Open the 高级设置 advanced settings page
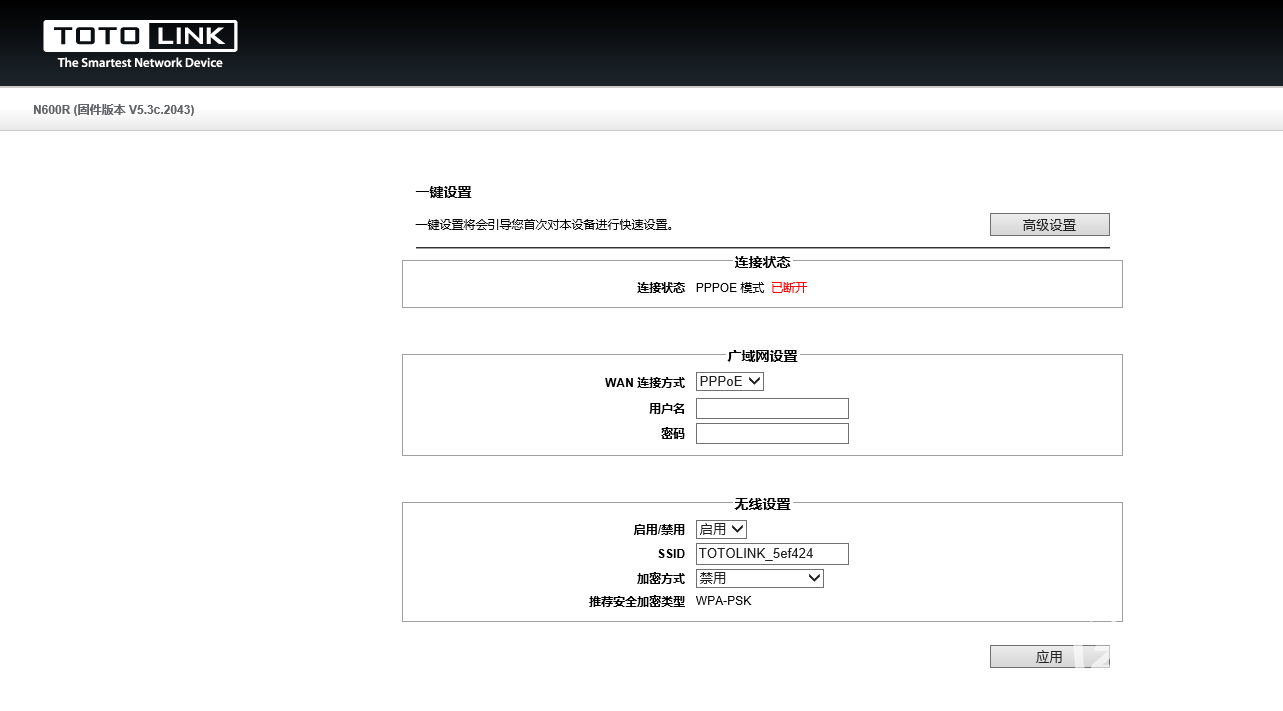Image resolution: width=1283 pixels, height=711 pixels. [1049, 225]
